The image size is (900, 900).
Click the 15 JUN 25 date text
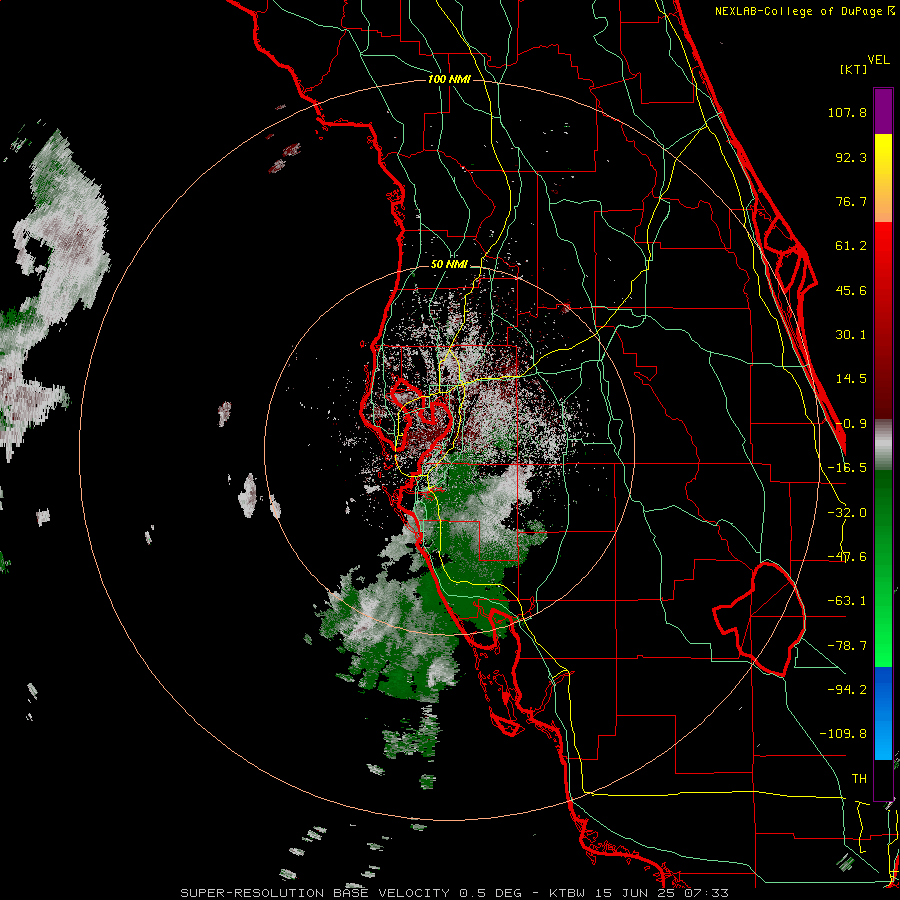(634, 893)
